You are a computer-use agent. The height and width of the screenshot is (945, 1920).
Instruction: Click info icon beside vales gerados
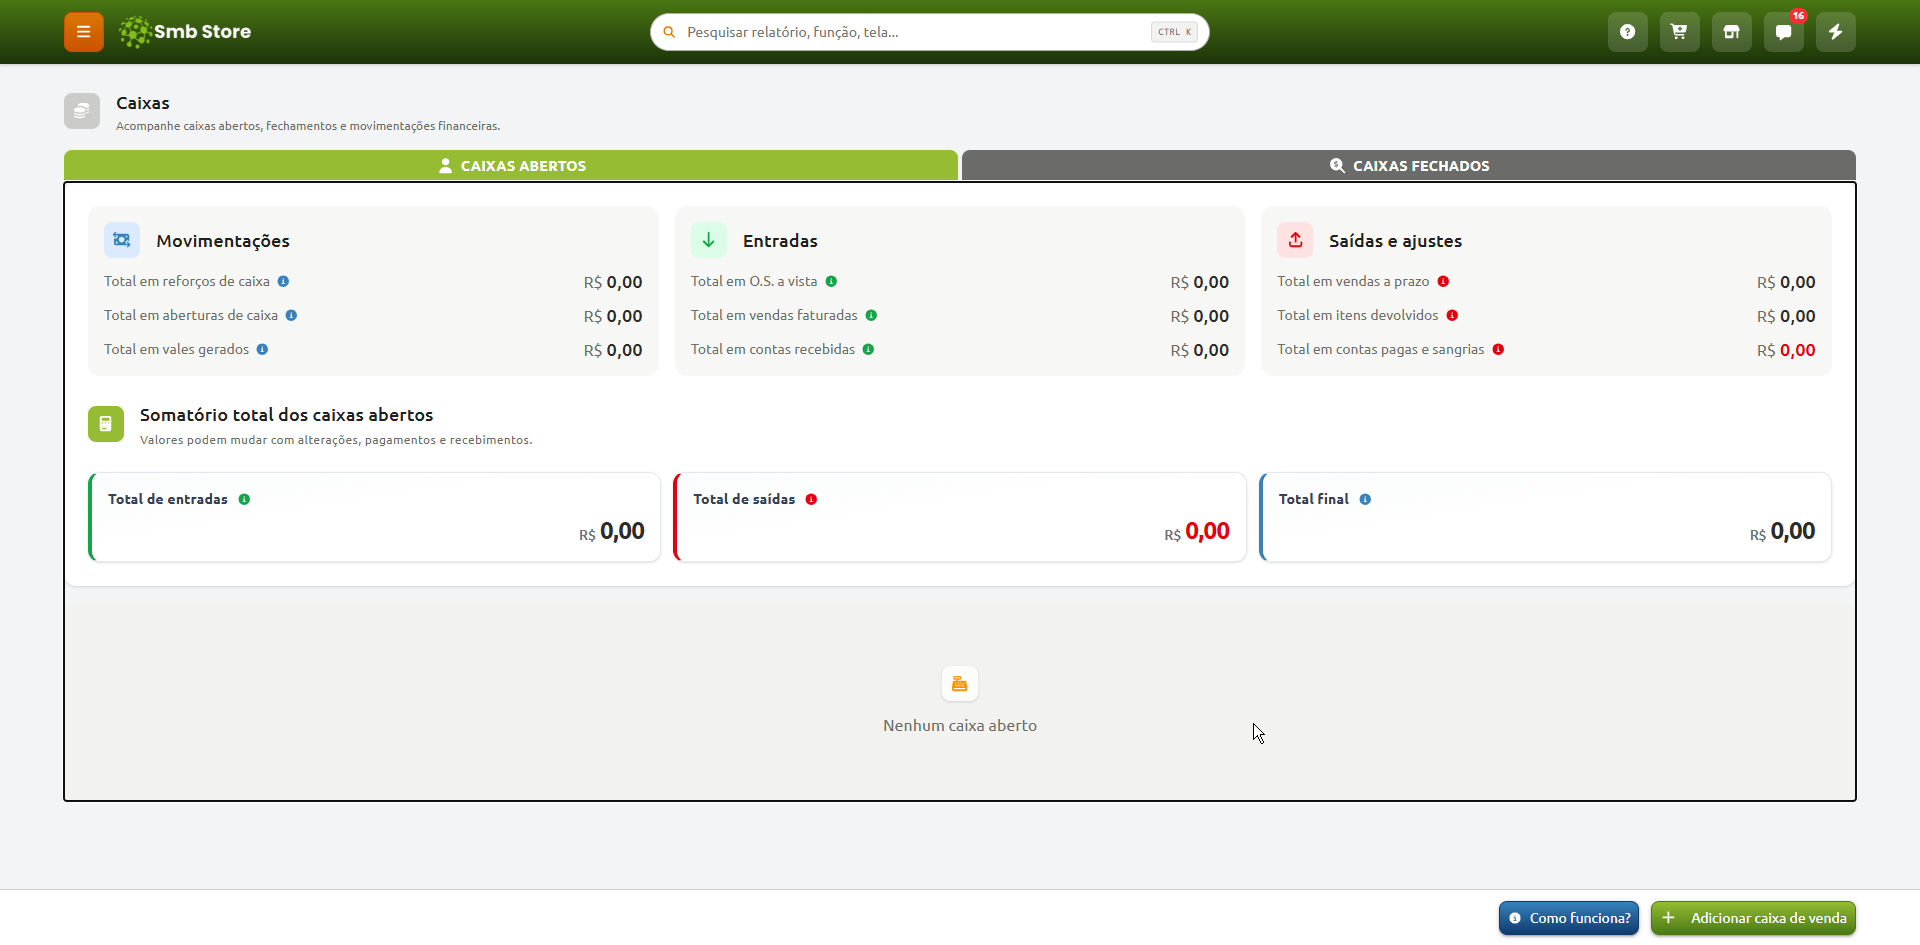click(262, 350)
